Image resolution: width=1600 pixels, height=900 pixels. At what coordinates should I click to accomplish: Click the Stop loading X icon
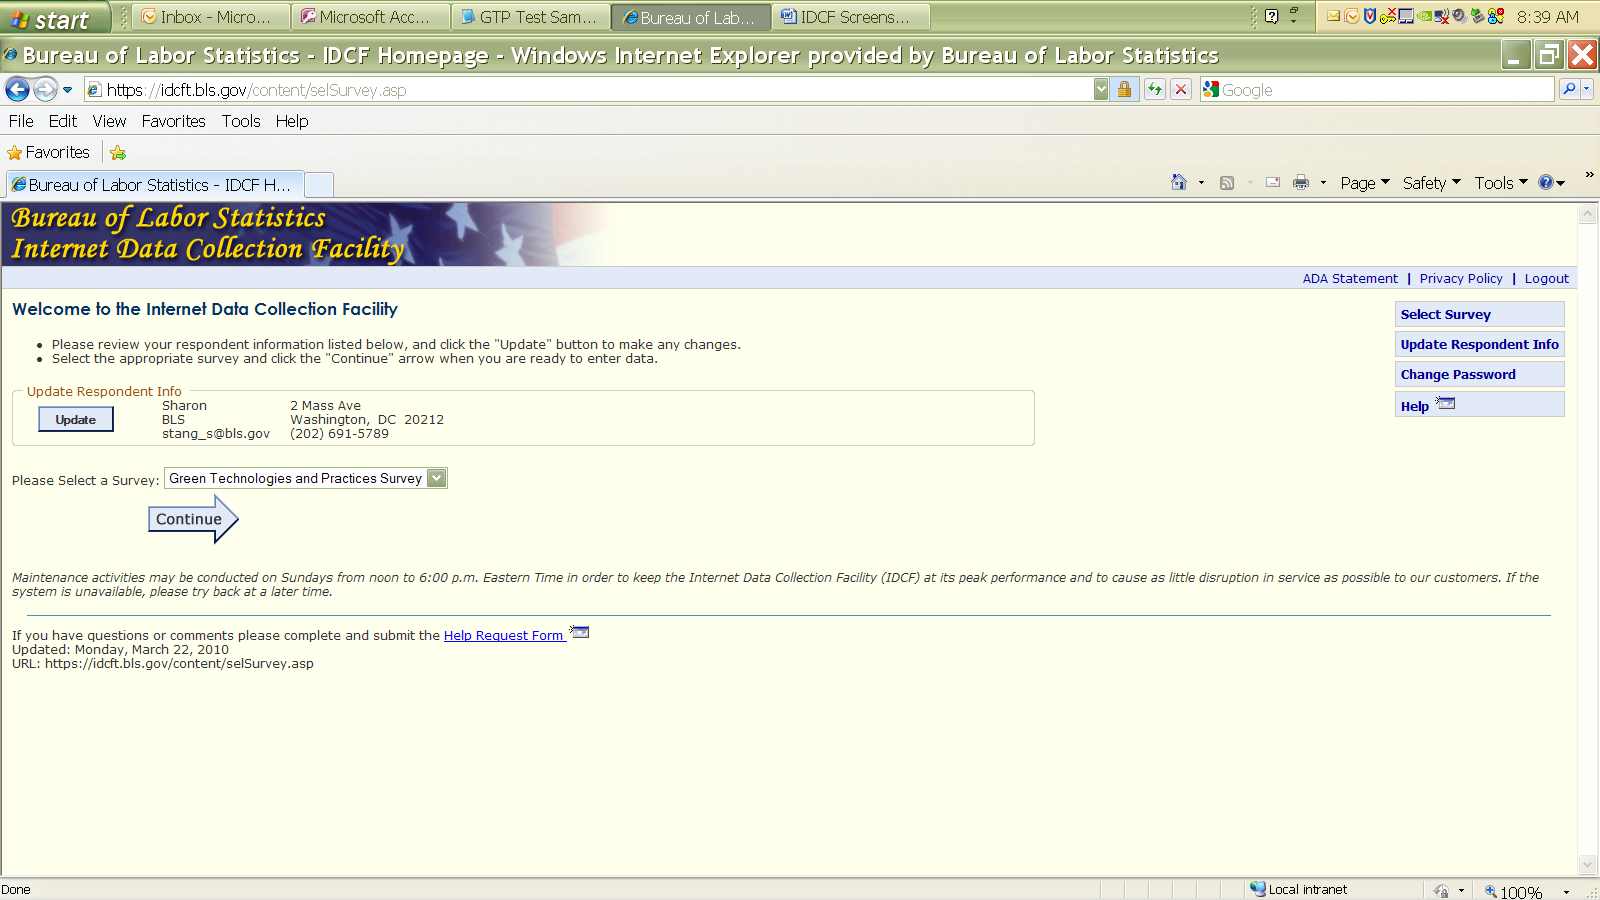pyautogui.click(x=1181, y=90)
